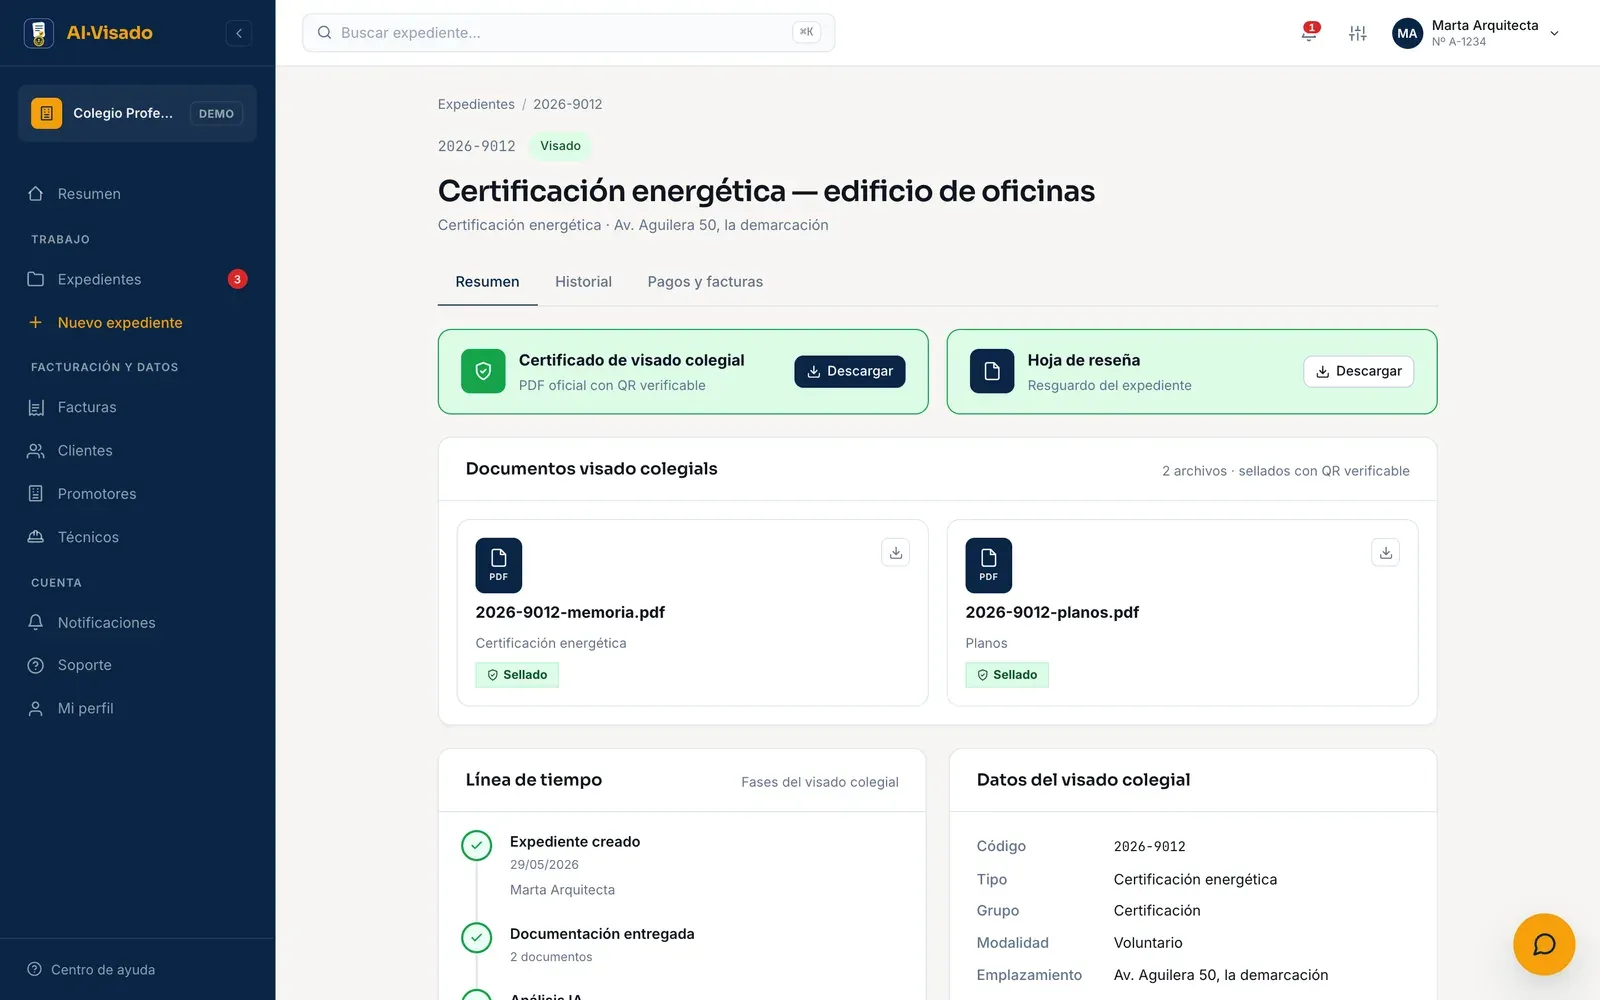Expand the Marta Arquitecta account menu

[1476, 33]
